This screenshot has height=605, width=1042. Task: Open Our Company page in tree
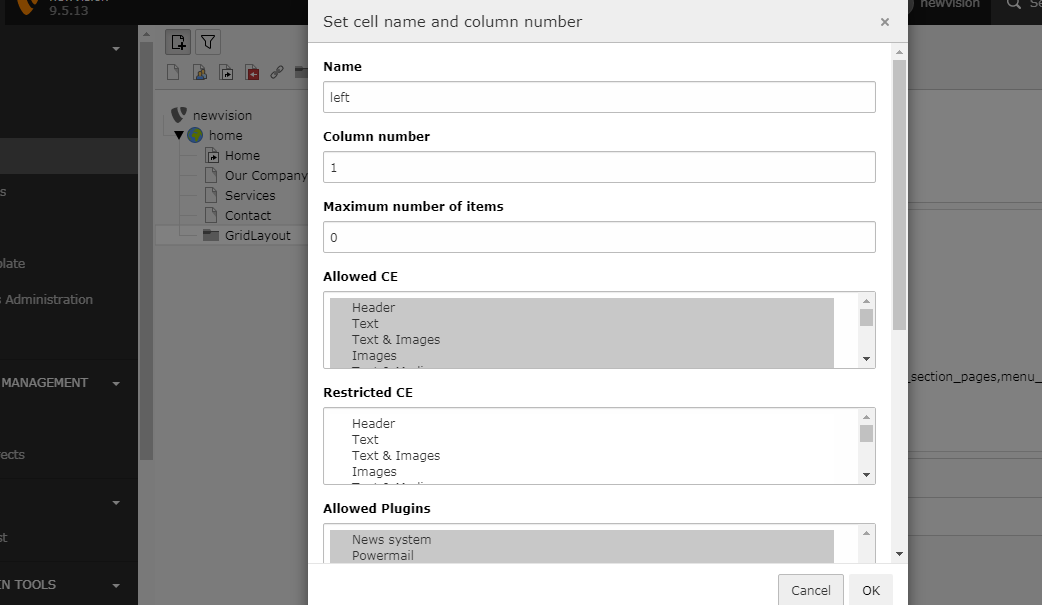pos(265,175)
